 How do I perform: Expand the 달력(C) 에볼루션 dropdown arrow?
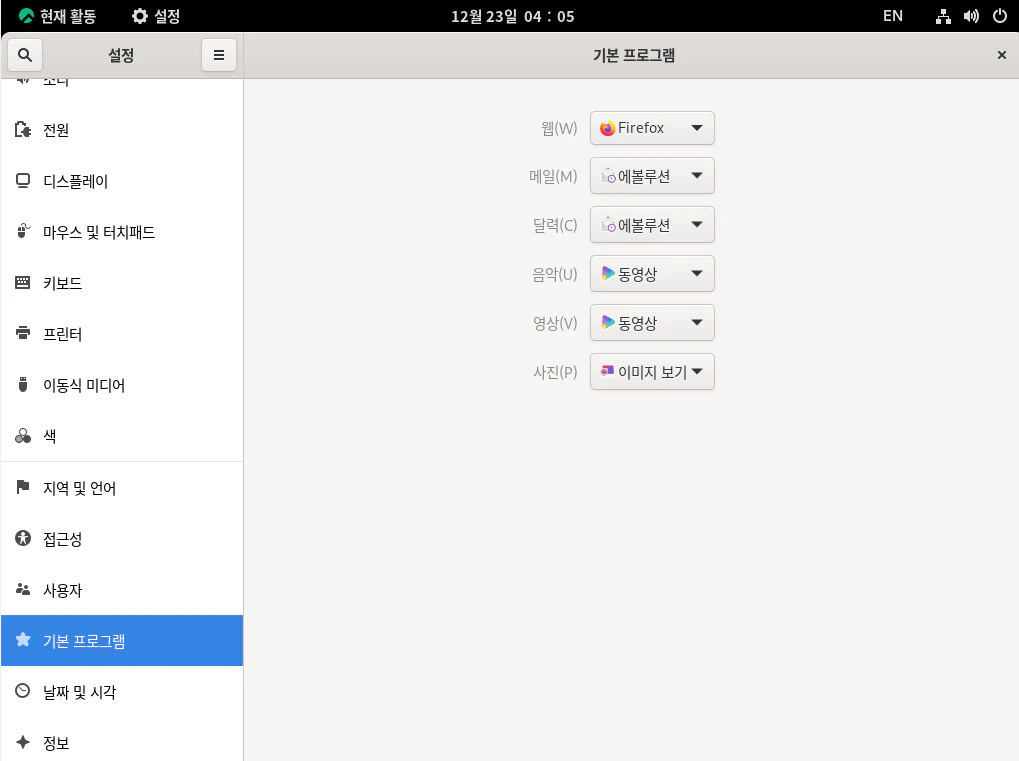[697, 225]
